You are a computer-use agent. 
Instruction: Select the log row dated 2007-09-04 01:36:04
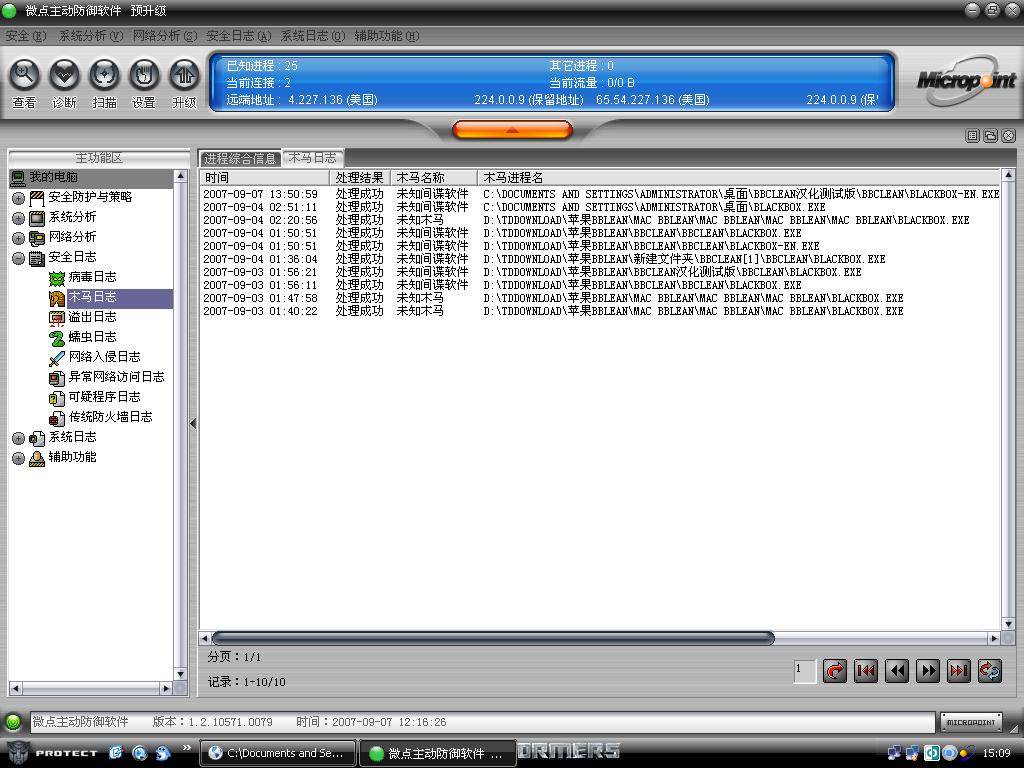coord(600,259)
